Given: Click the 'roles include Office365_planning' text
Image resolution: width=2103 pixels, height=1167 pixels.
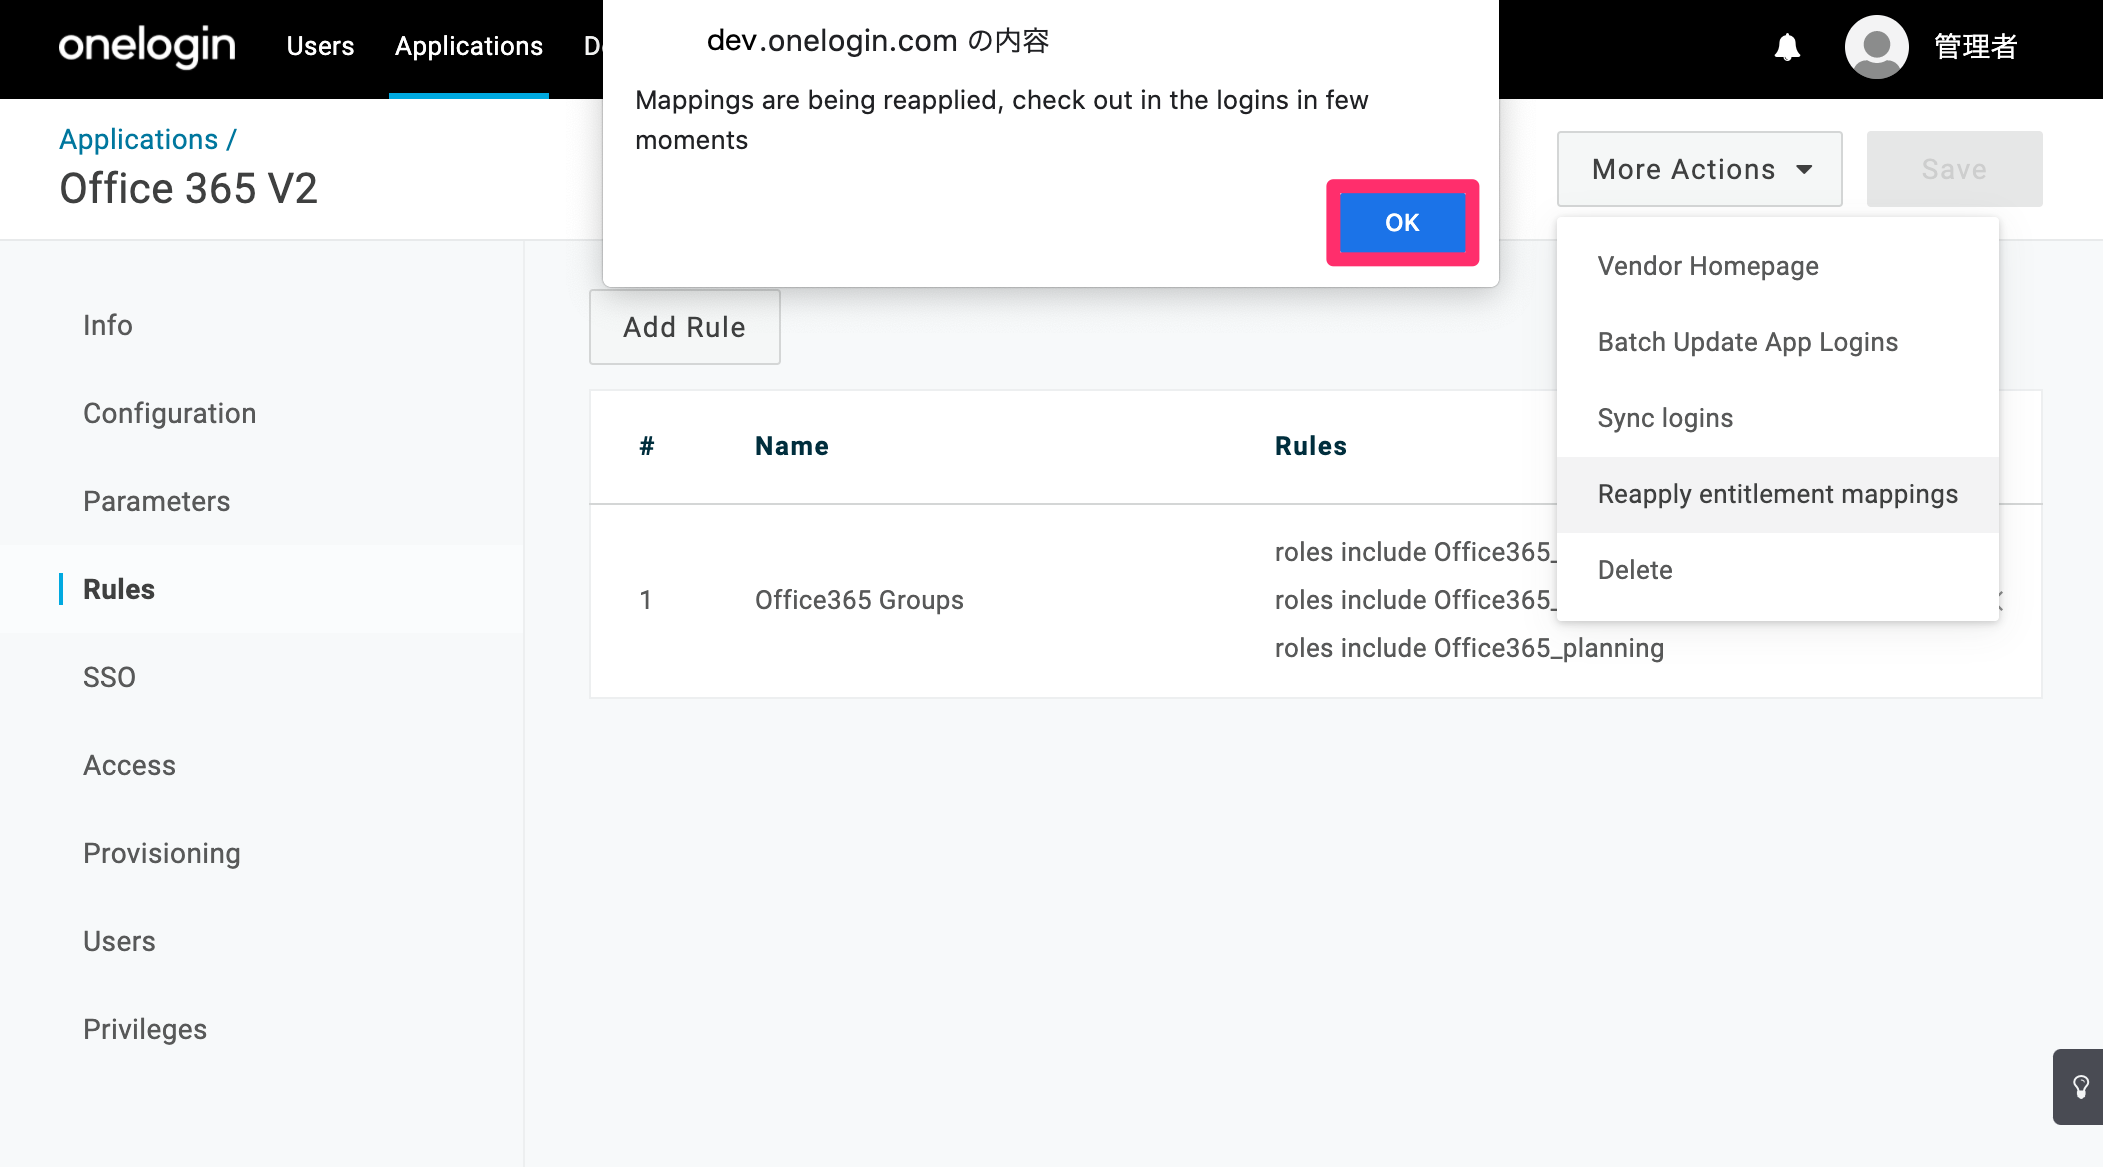Looking at the screenshot, I should (x=1469, y=648).
